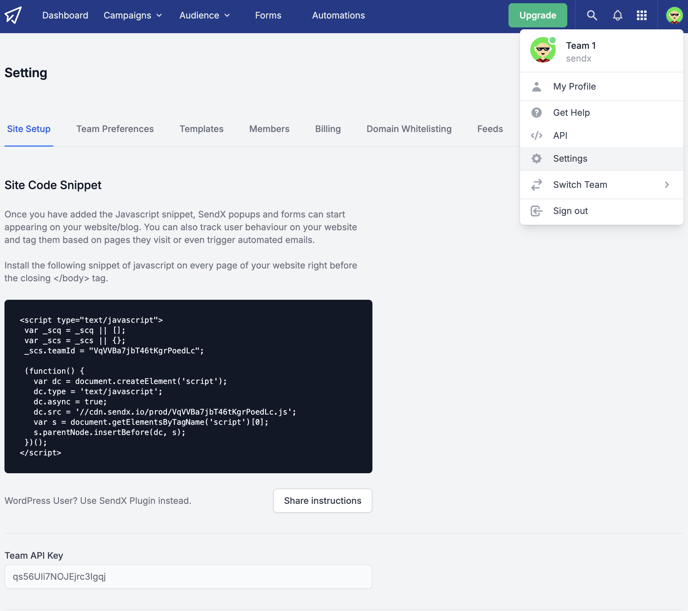
Task: Choose Switch Team menu entry
Action: click(602, 185)
